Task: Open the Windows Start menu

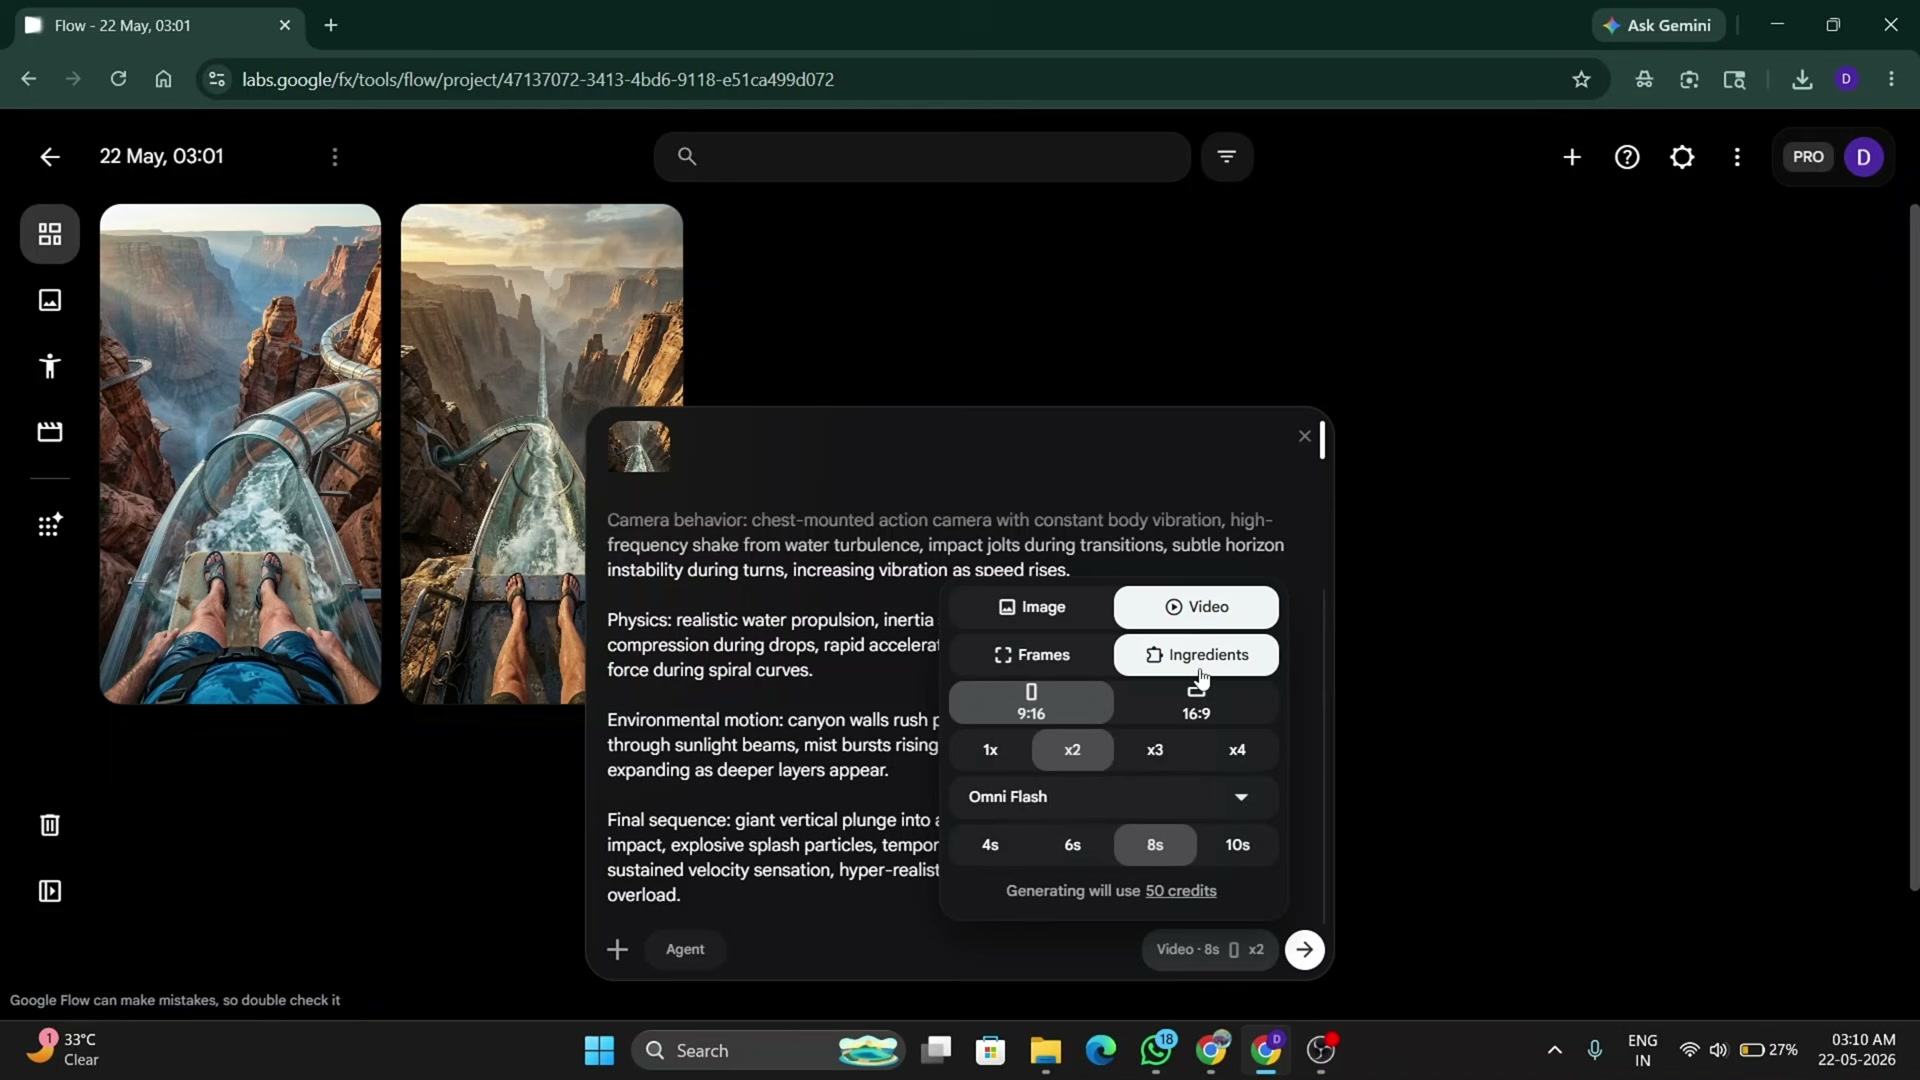Action: click(x=600, y=1050)
